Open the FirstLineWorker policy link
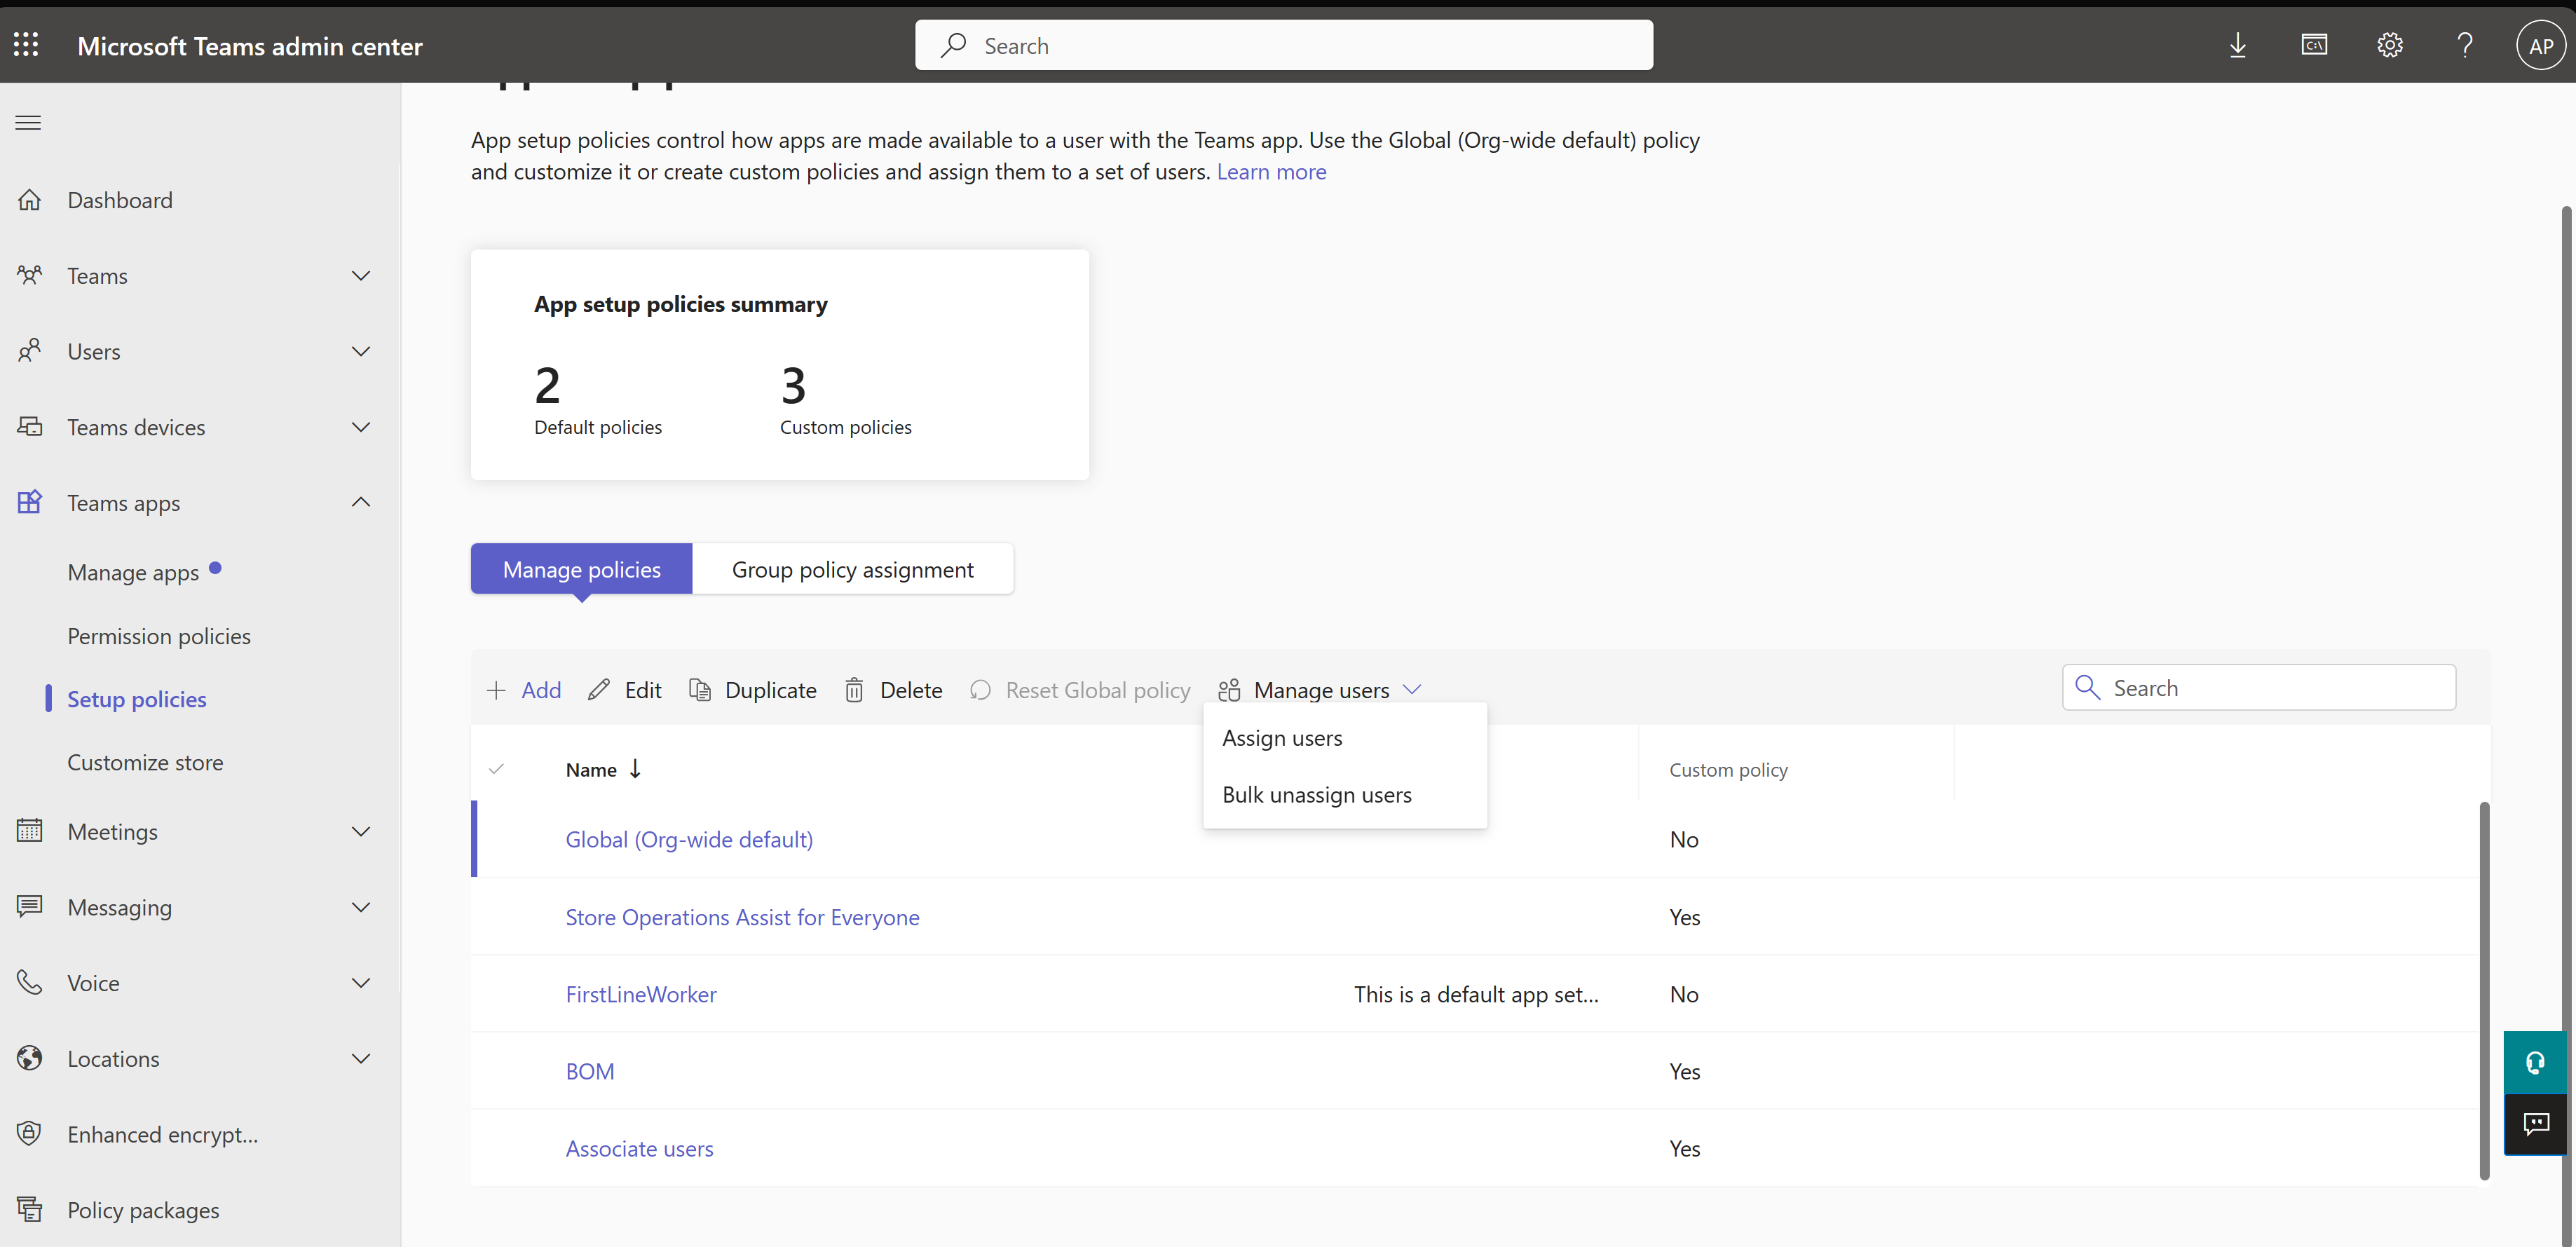 click(x=641, y=993)
